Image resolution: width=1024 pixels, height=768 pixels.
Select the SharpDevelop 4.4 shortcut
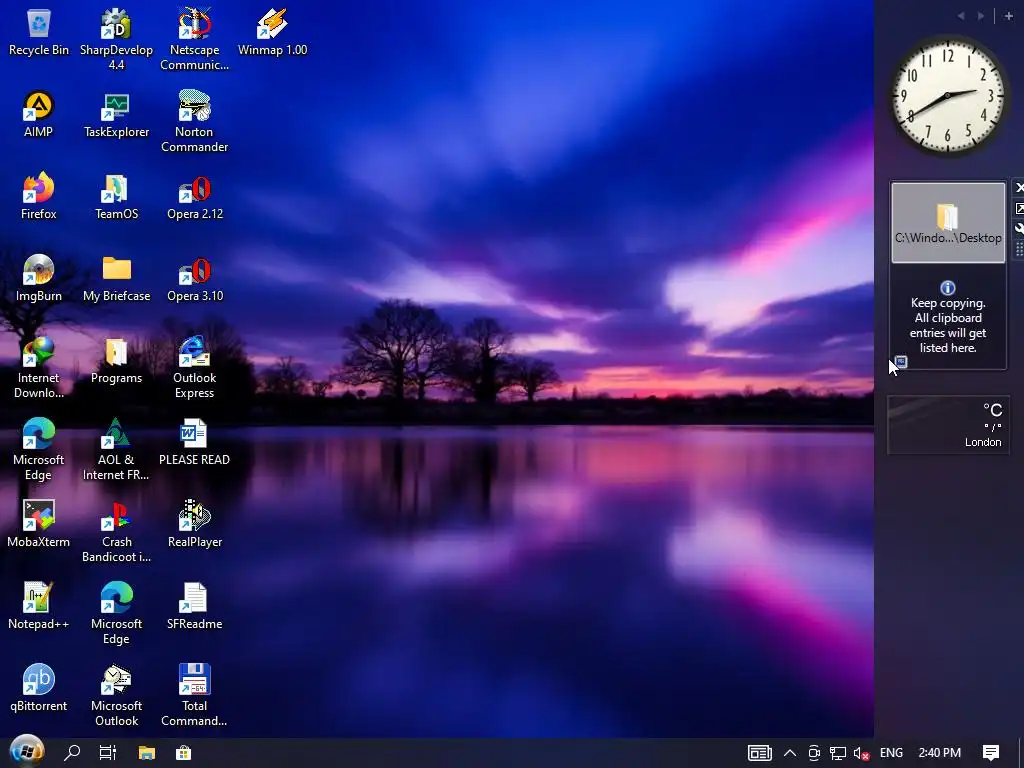point(116,39)
